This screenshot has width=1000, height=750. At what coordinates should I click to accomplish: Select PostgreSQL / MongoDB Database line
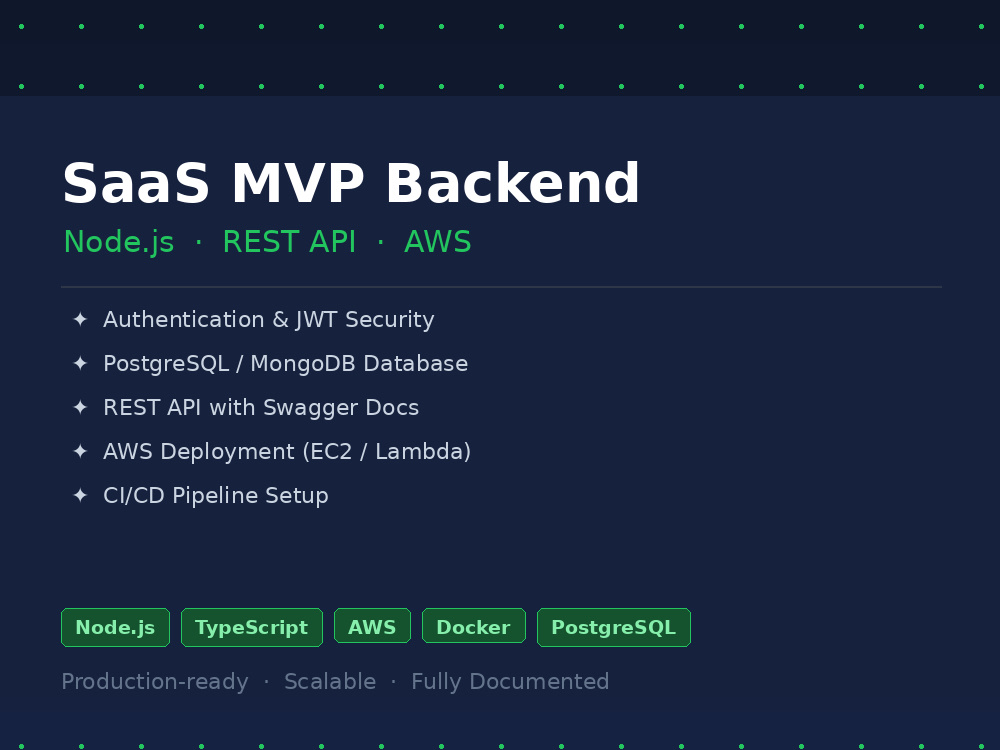286,364
